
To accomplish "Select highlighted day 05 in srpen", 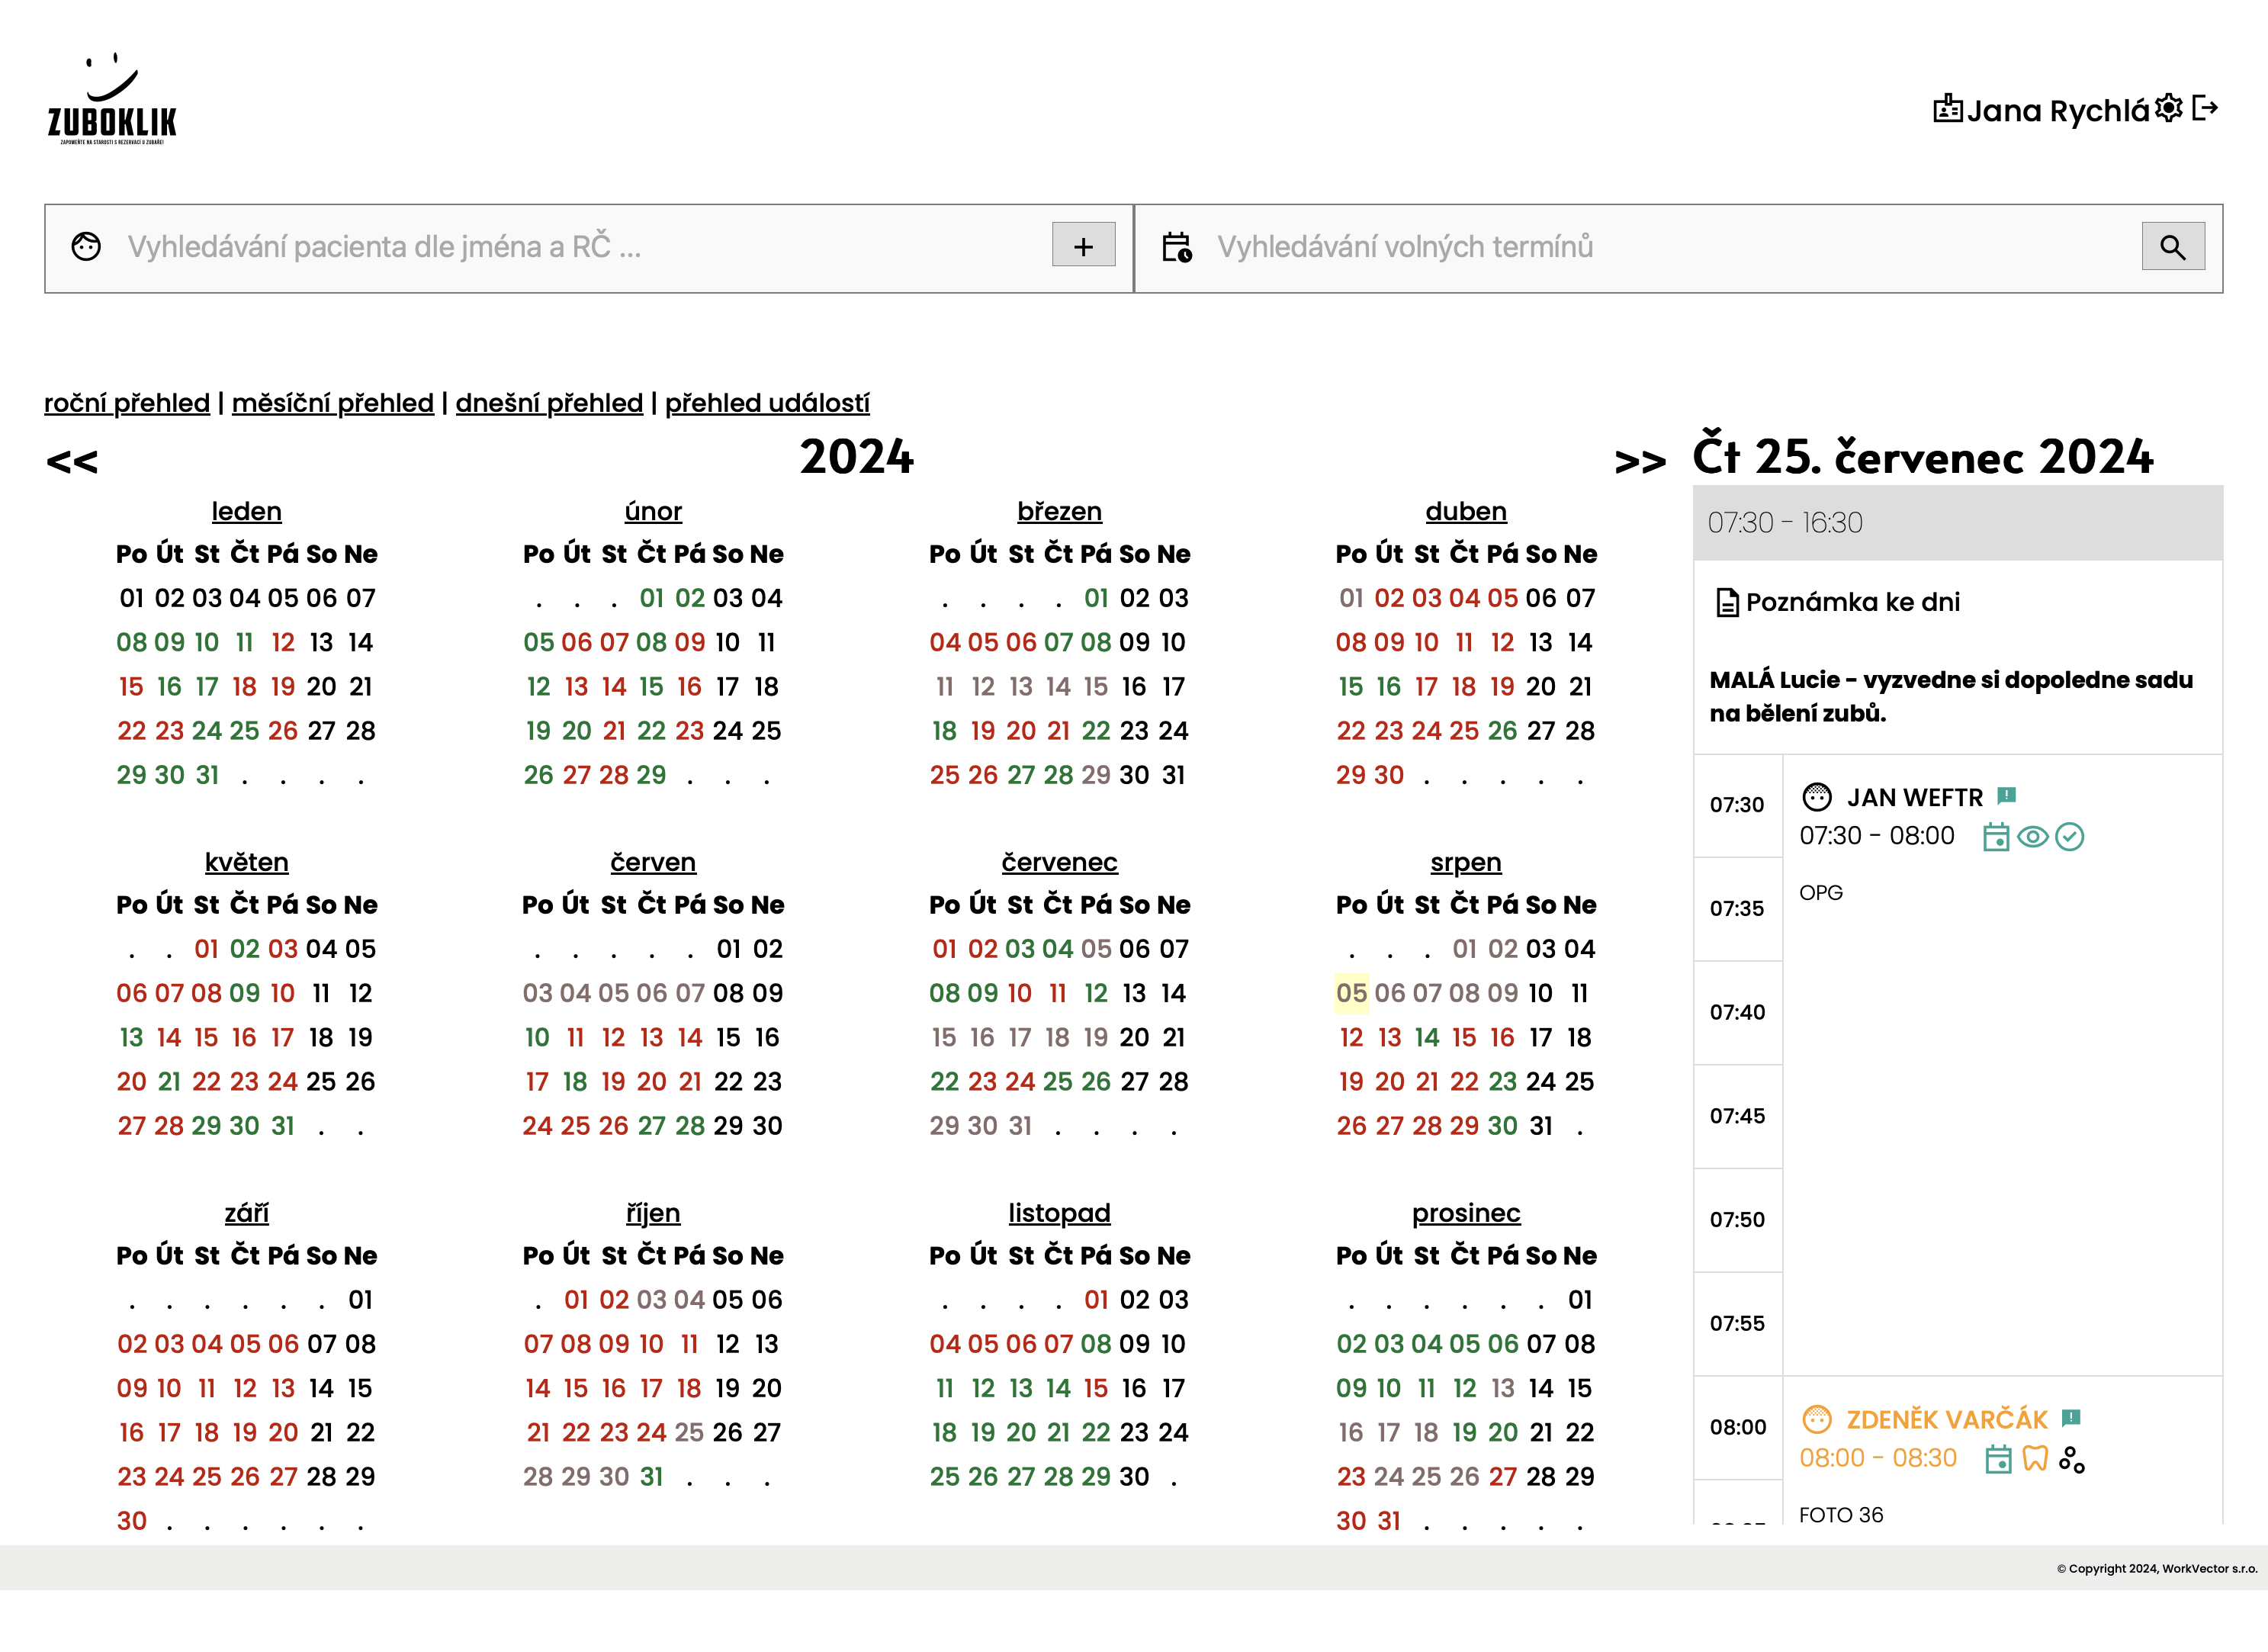I will (1351, 993).
